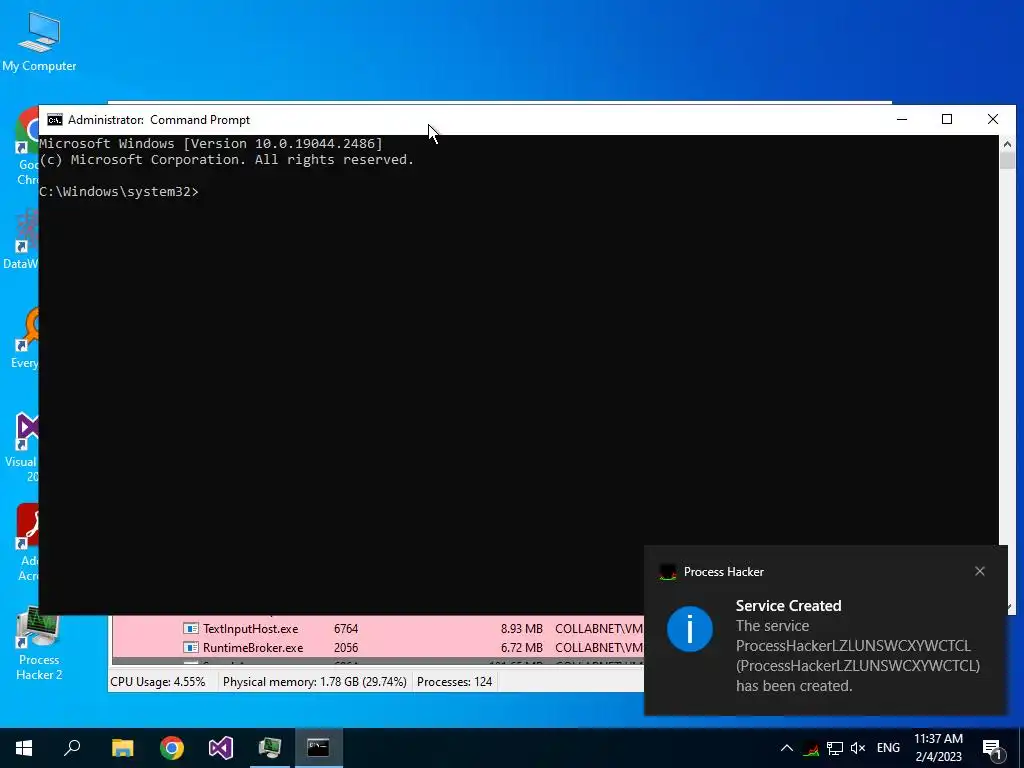
Task: Click 6.72 MB memory value
Action: coord(521,647)
